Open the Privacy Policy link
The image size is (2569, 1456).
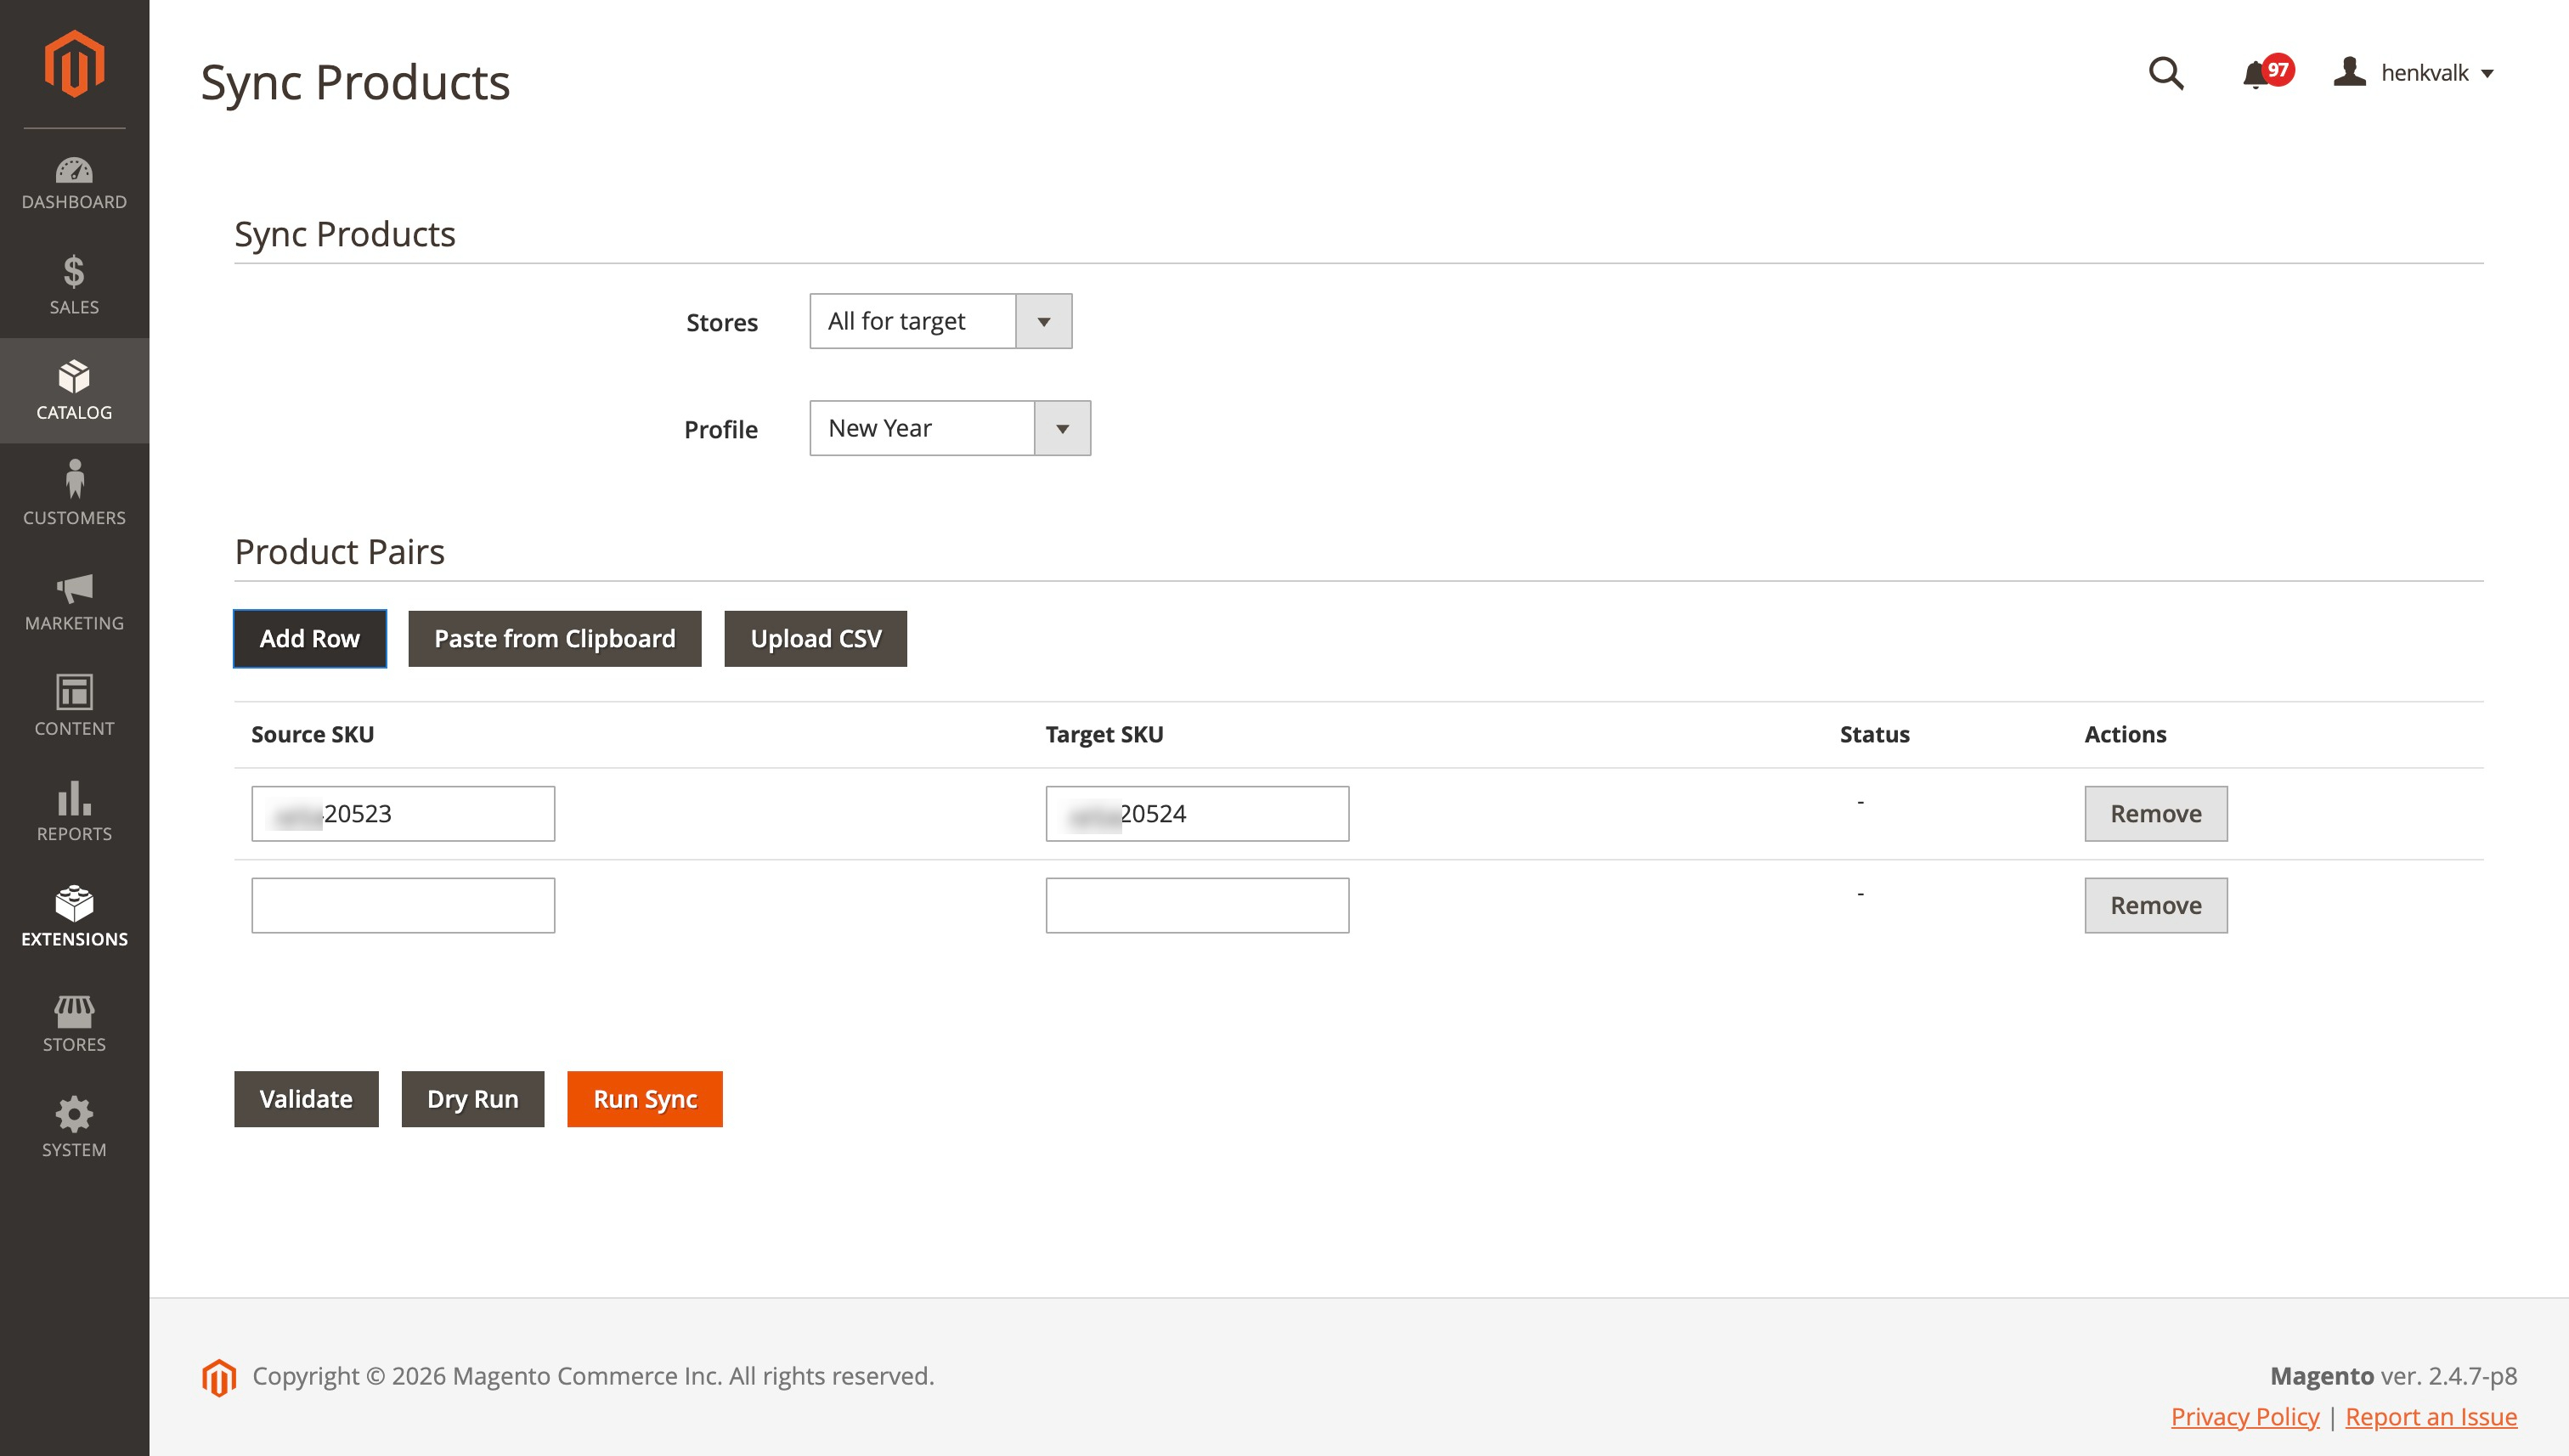click(x=2244, y=1417)
